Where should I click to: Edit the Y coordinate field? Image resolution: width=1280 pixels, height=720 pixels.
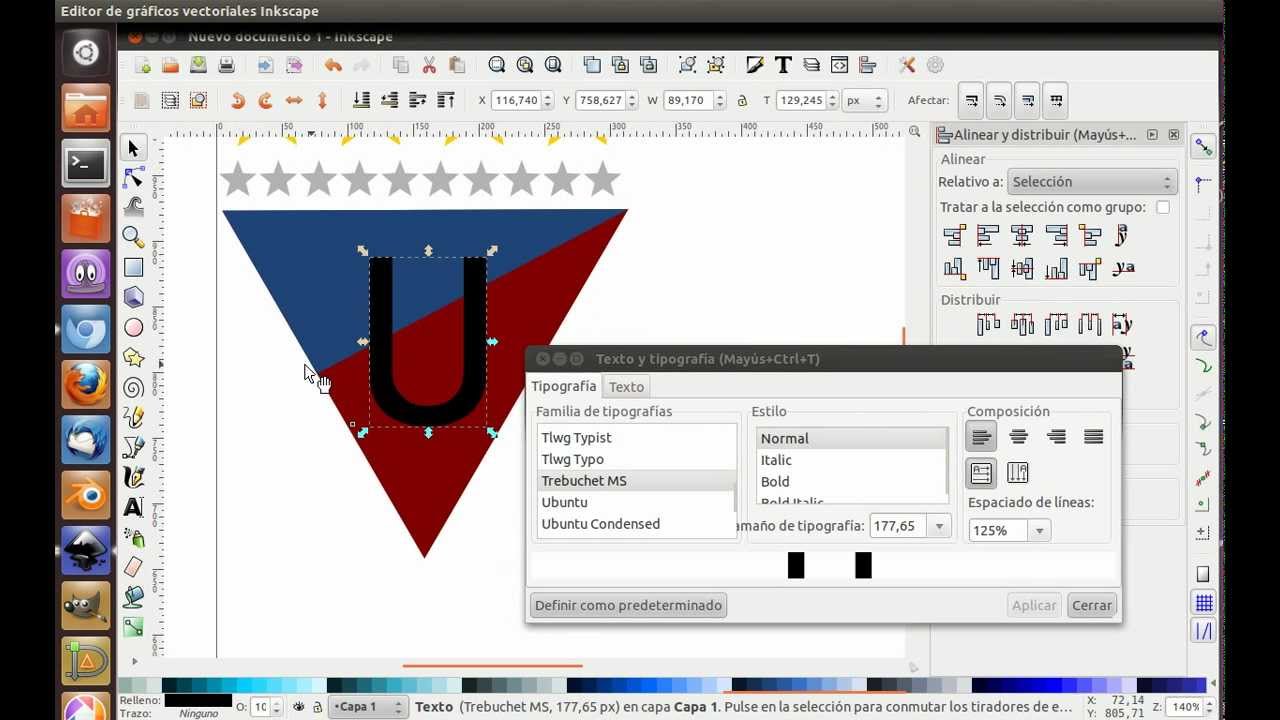600,100
